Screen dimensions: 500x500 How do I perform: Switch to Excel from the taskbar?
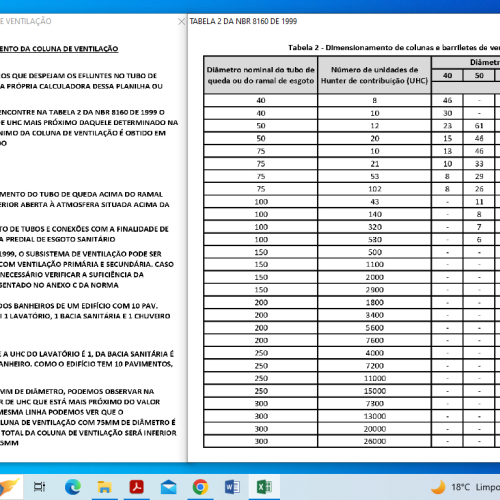[x=264, y=487]
